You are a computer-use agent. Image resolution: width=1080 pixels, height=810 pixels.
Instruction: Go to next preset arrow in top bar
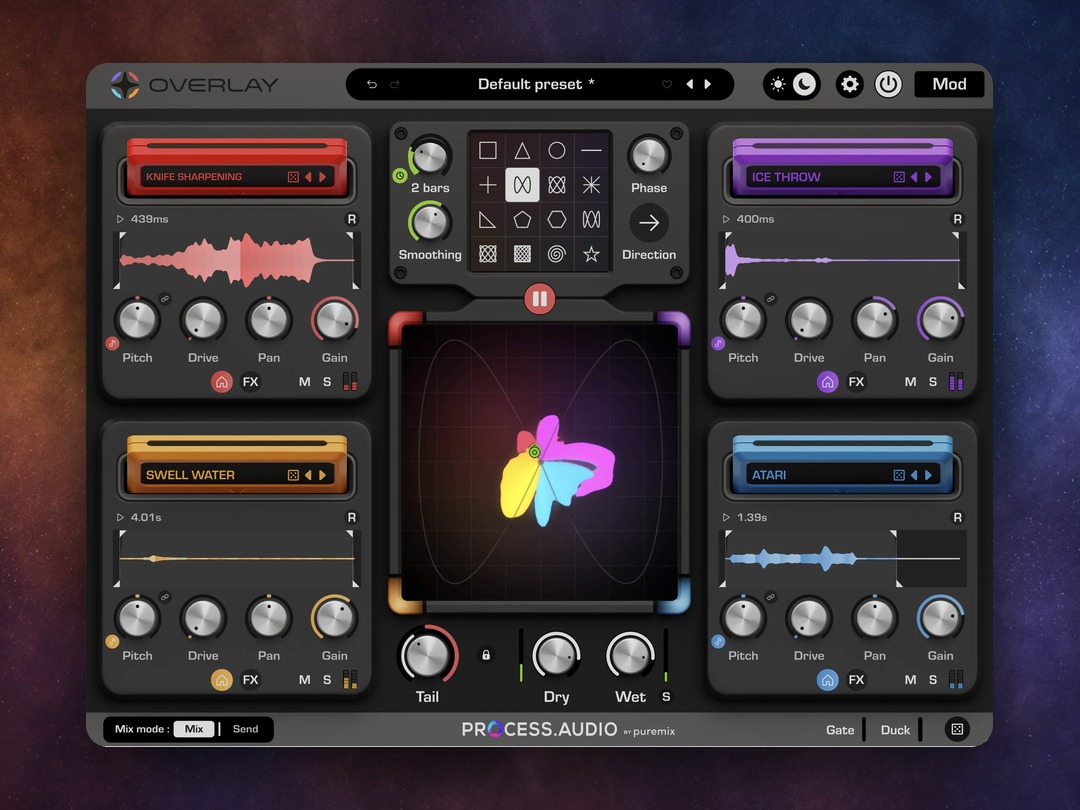coord(707,84)
